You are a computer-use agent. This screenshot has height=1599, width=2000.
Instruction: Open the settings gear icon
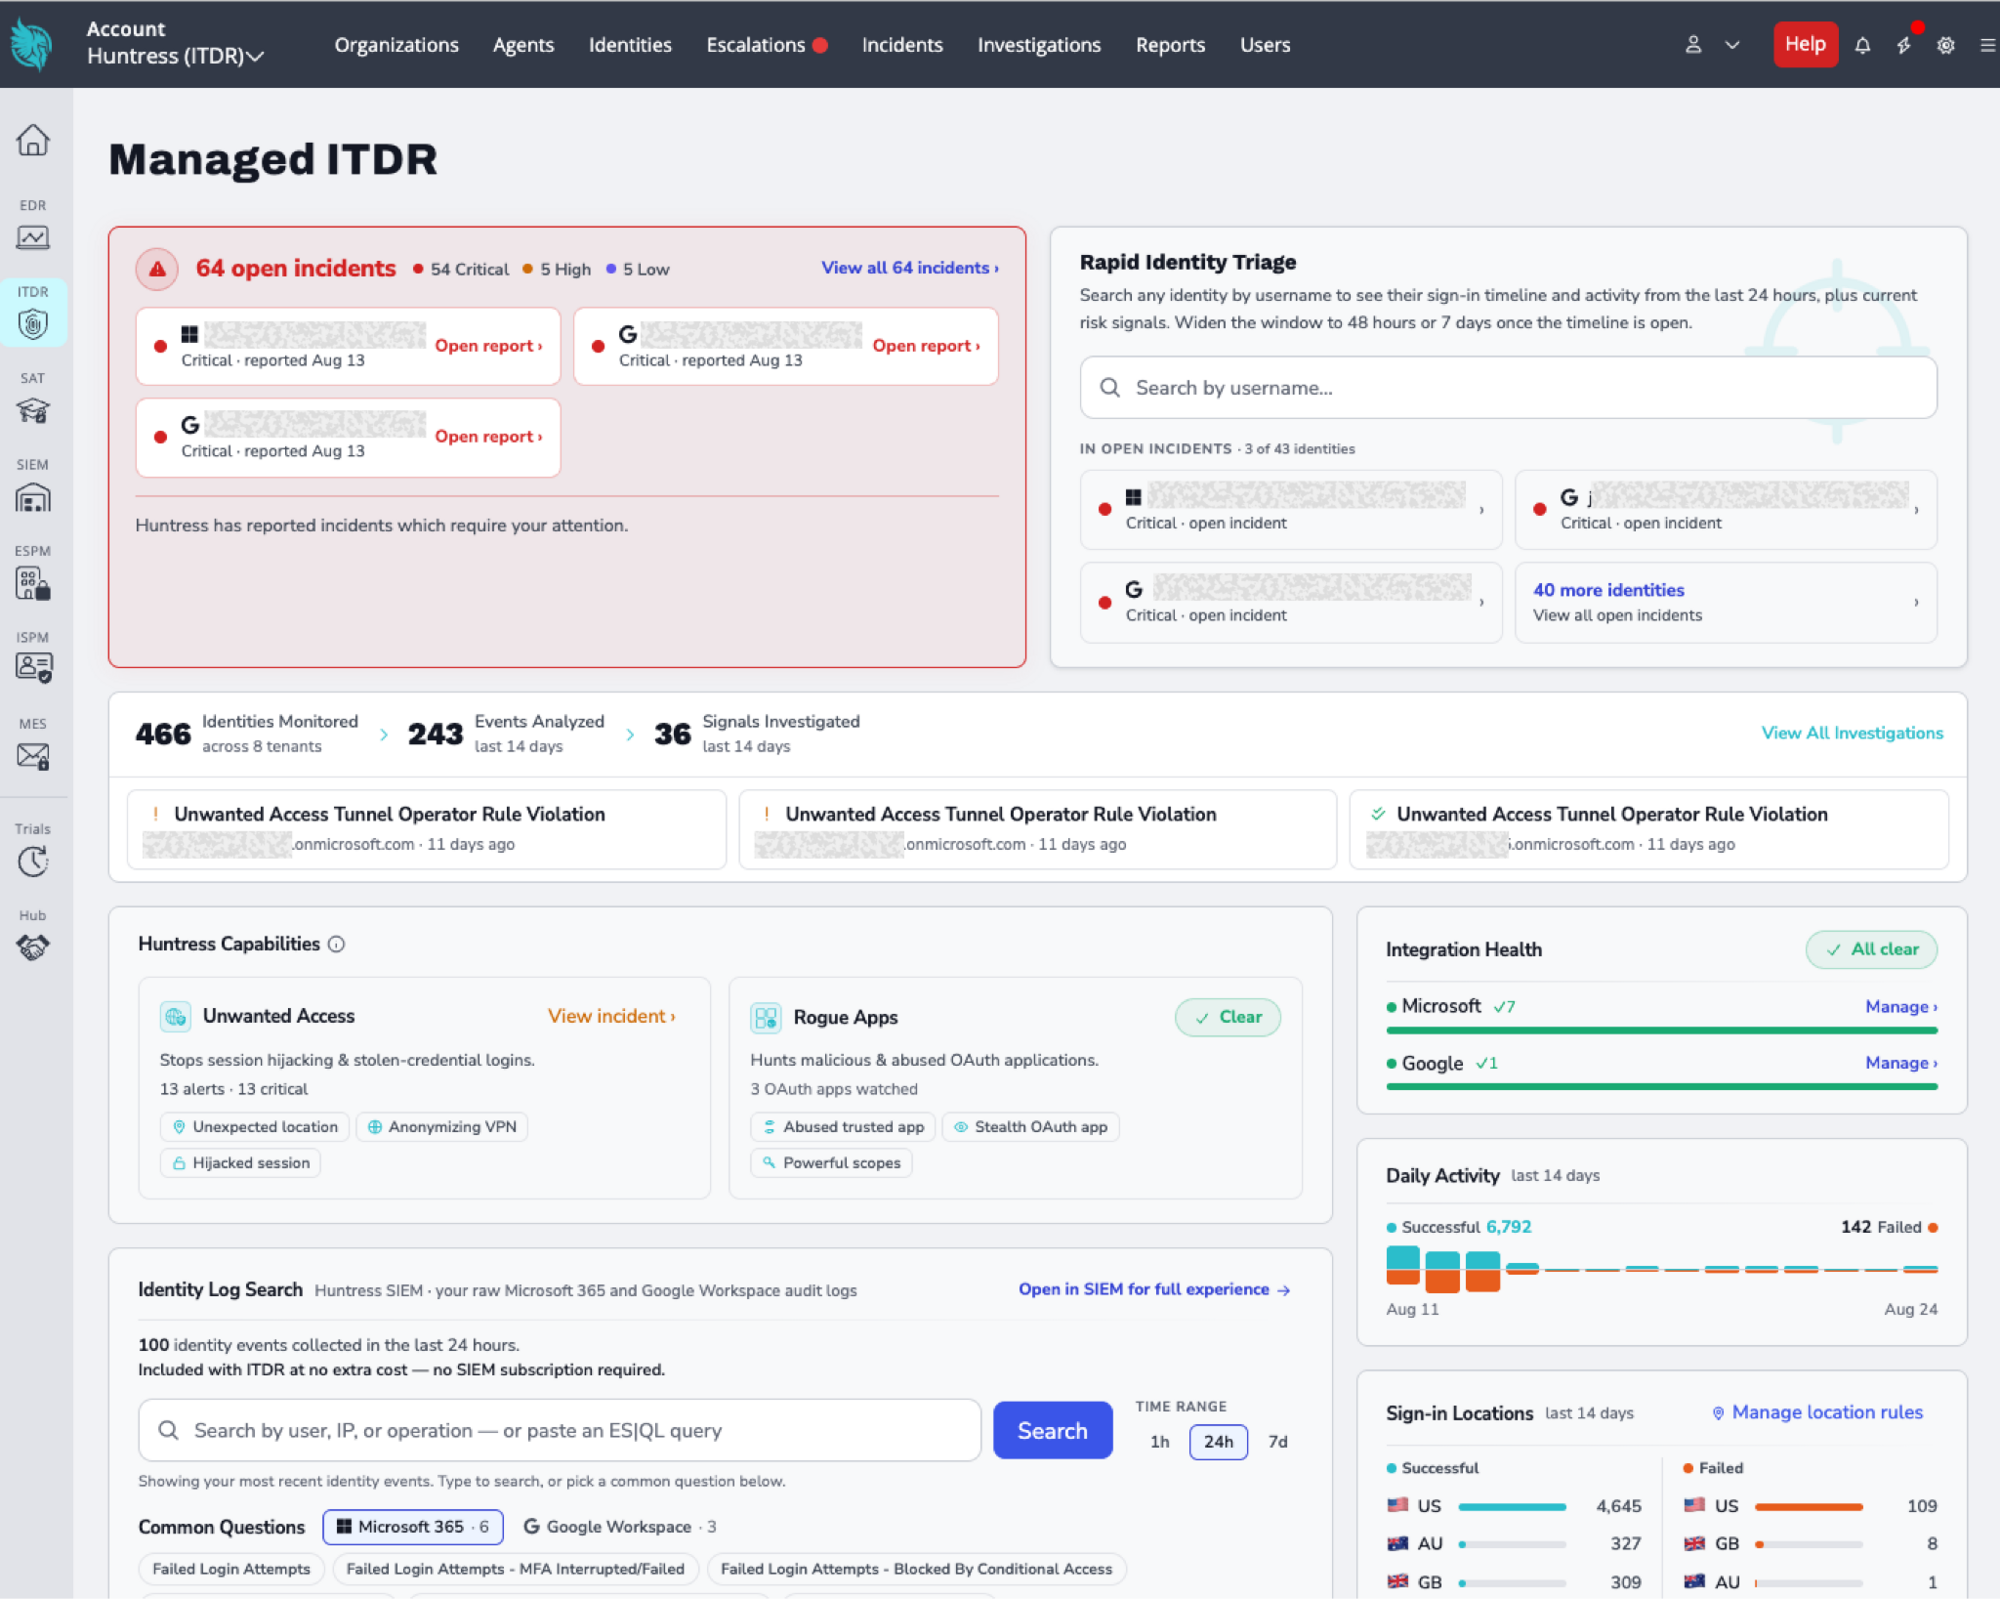[1945, 45]
